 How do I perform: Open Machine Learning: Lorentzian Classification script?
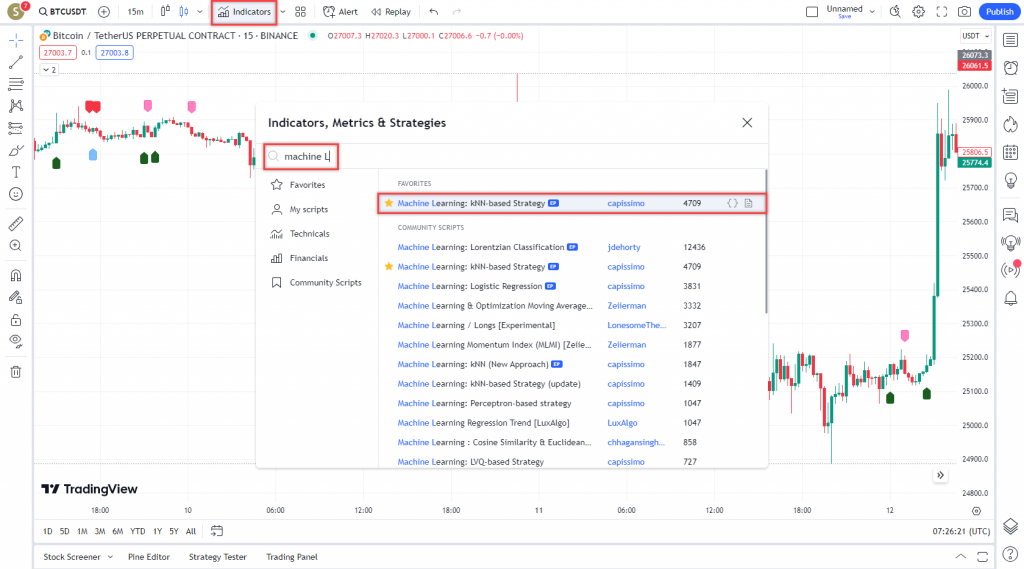point(480,247)
